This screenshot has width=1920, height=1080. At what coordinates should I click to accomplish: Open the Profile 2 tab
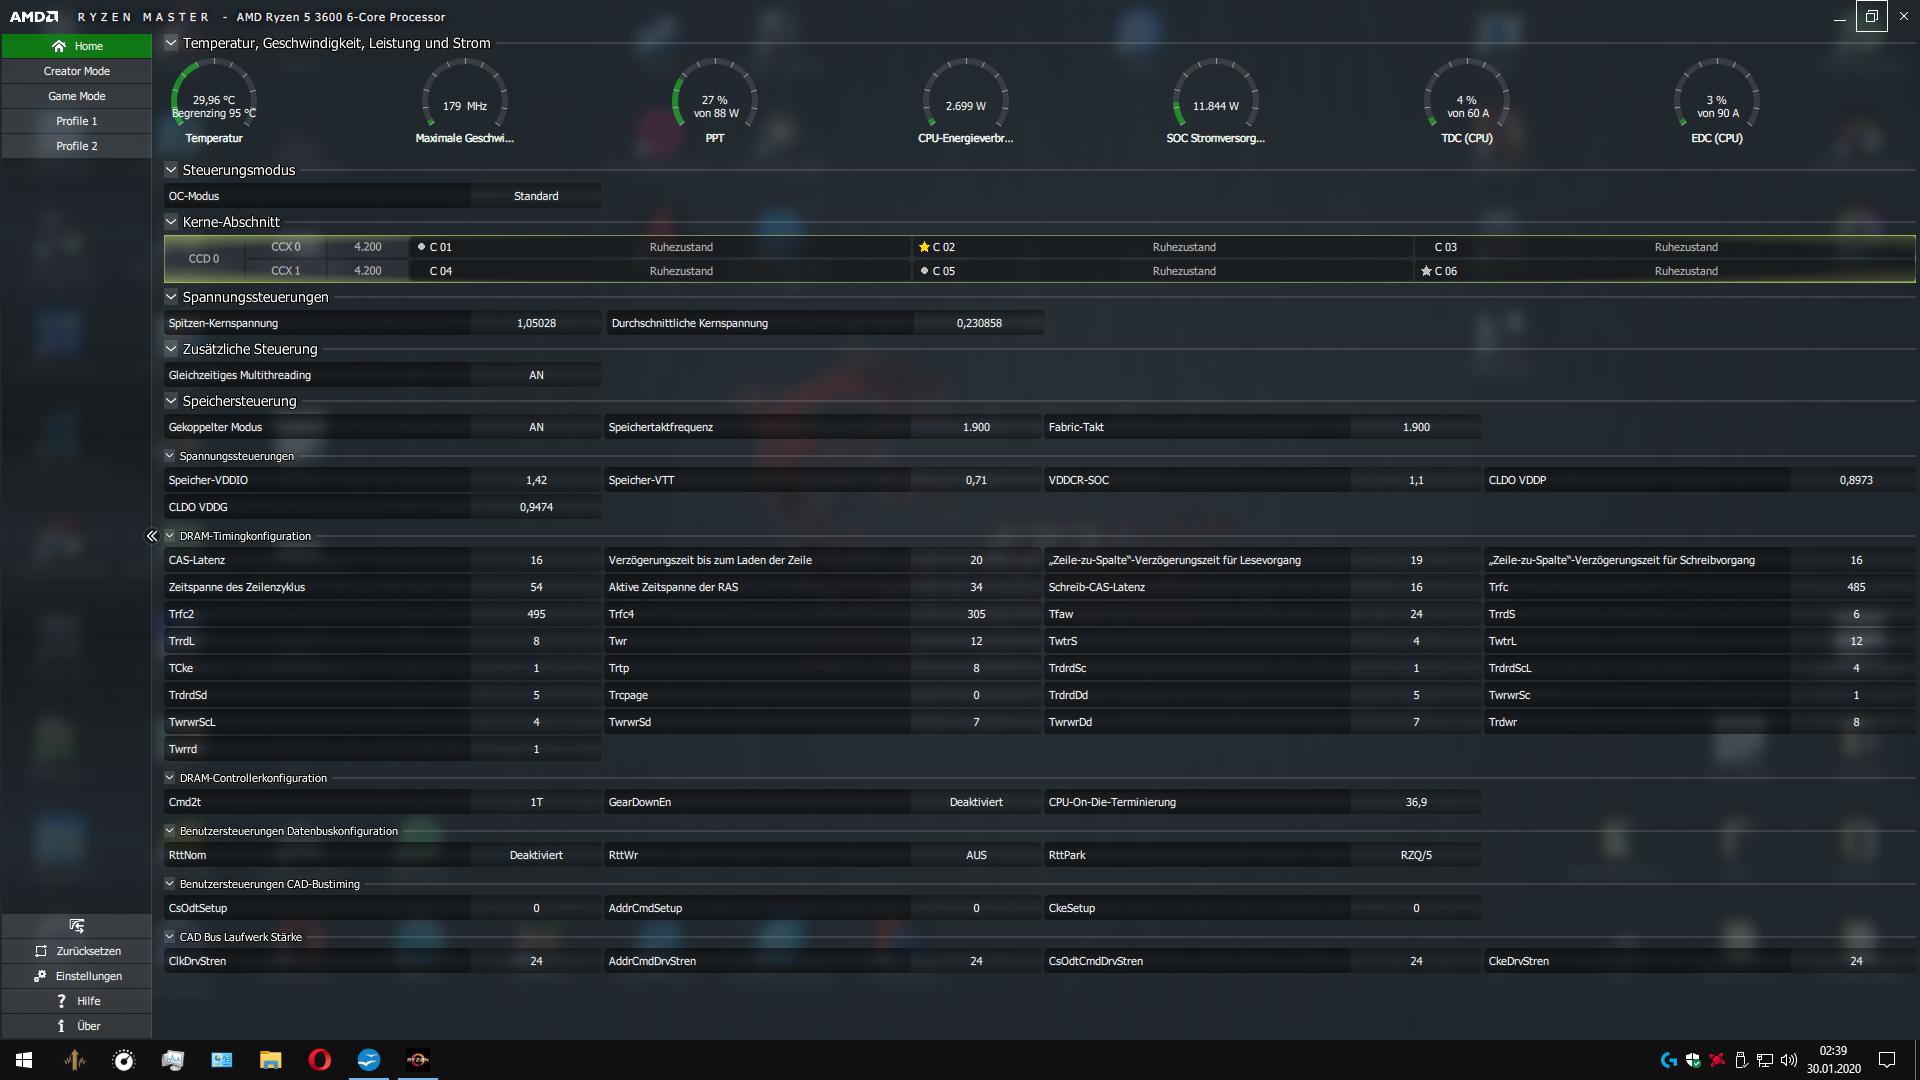pos(77,146)
